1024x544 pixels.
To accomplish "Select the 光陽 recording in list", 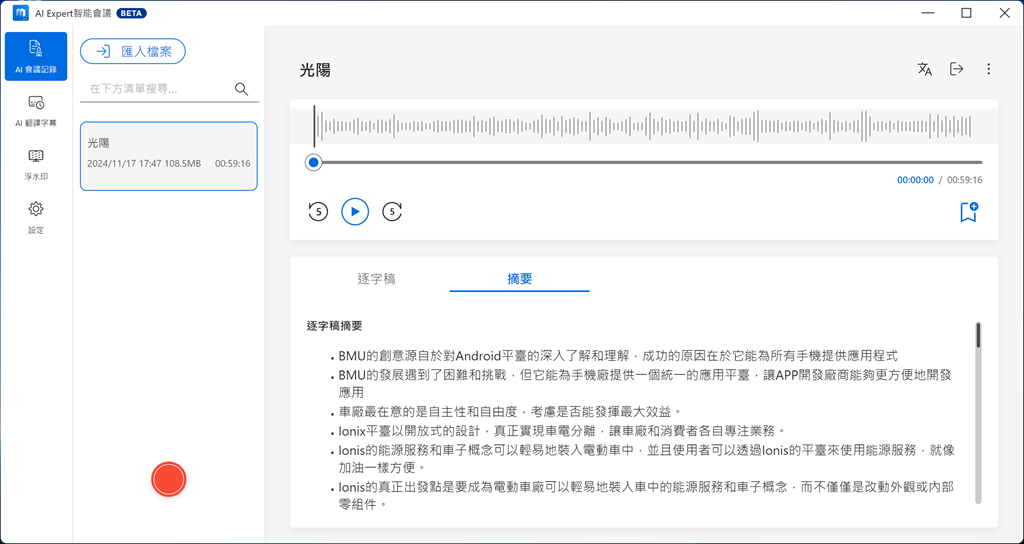I will tap(168, 156).
